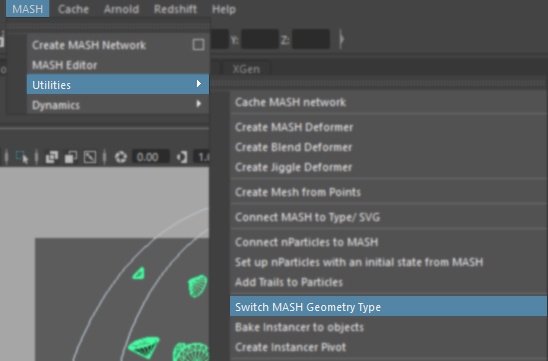Click the exposure value field showing 0.00
The width and height of the screenshot is (548, 361).
click(x=151, y=157)
